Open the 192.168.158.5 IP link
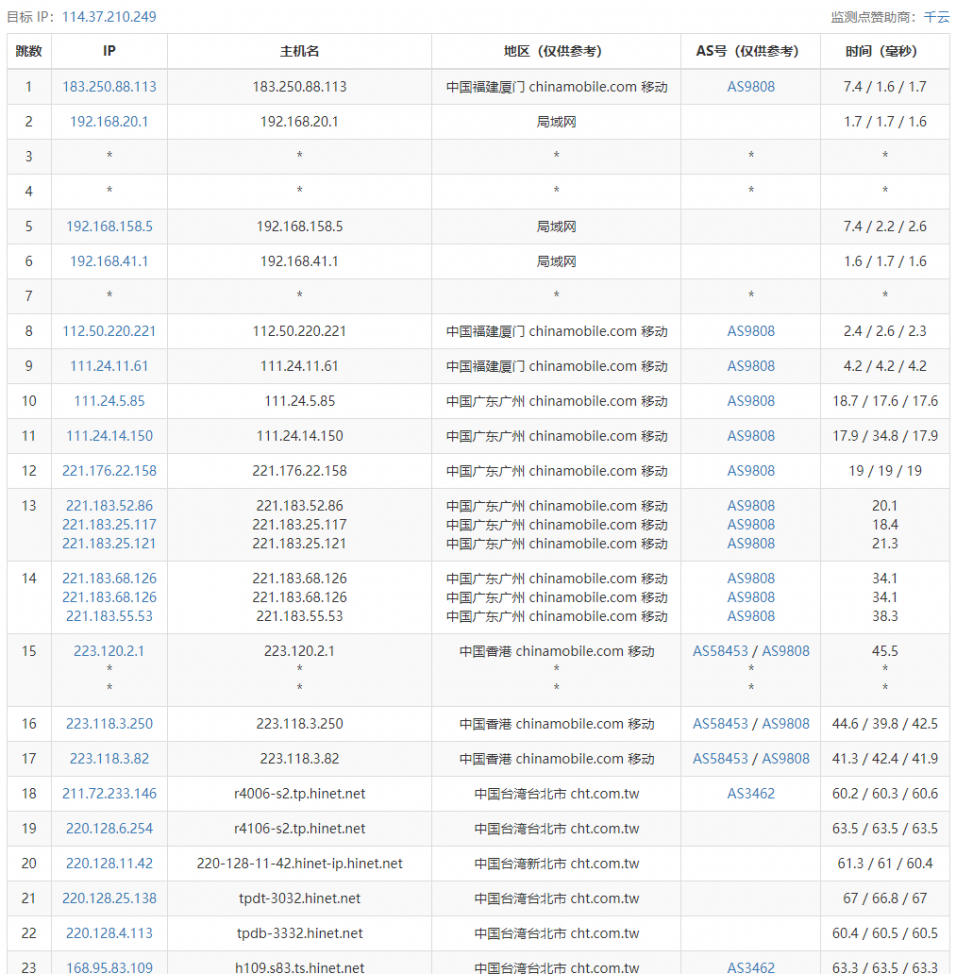956x974 pixels. [x=109, y=227]
